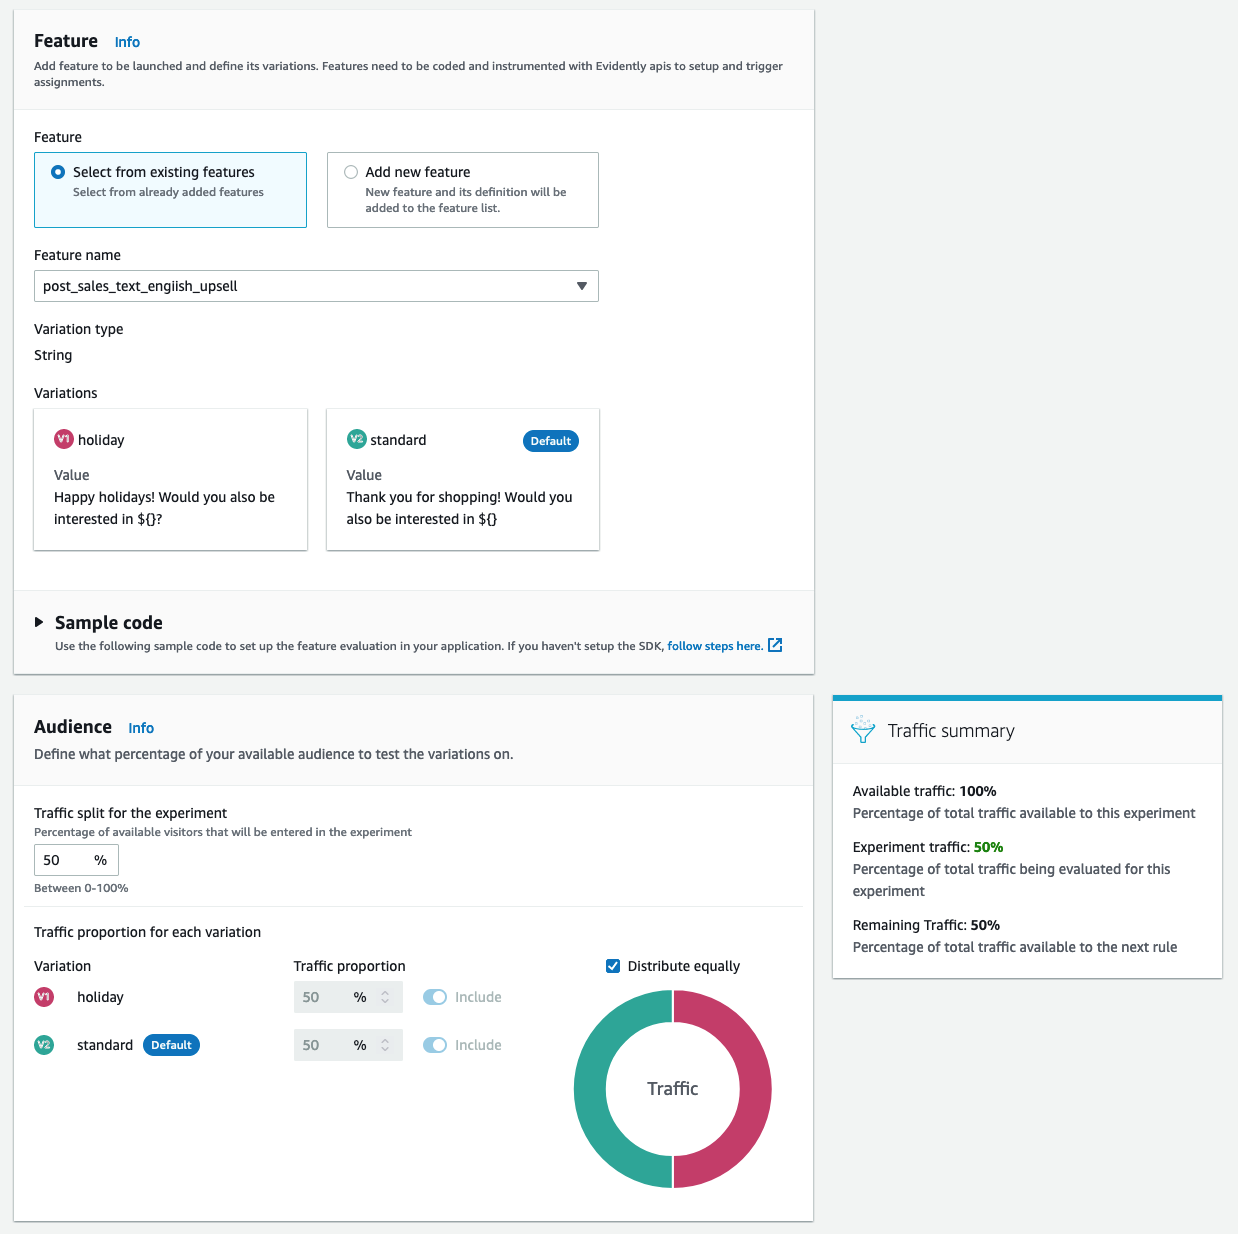Select the Add new feature radio button

point(351,171)
